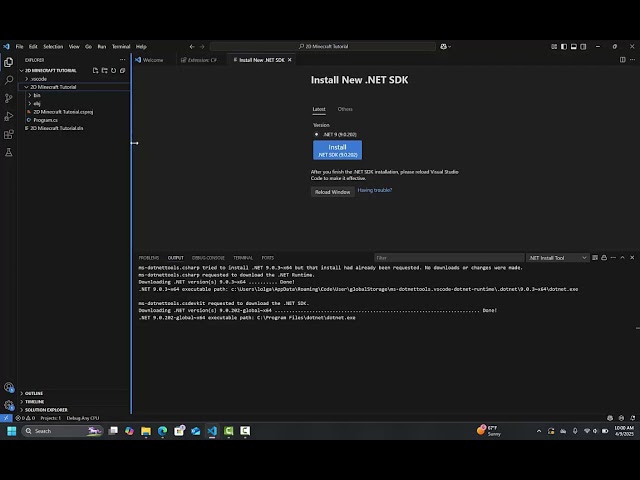Click Projects: 1 in status bar
This screenshot has height=480, width=640.
pos(51,418)
